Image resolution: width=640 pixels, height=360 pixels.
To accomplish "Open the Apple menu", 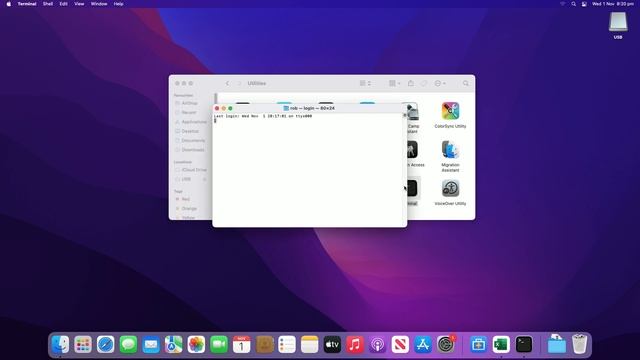I will pos(9,4).
